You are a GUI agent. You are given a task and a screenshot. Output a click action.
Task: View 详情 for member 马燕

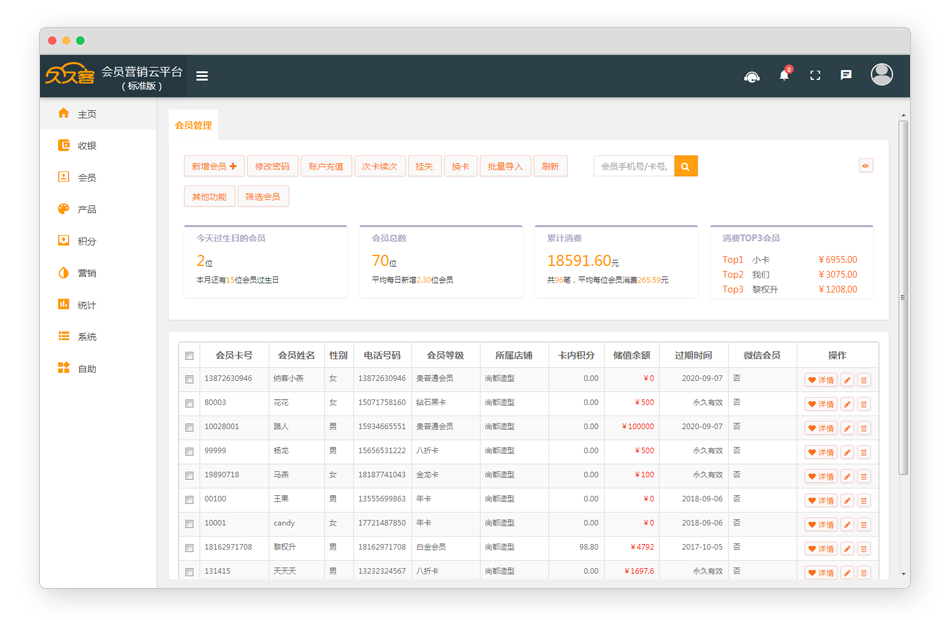tap(820, 476)
